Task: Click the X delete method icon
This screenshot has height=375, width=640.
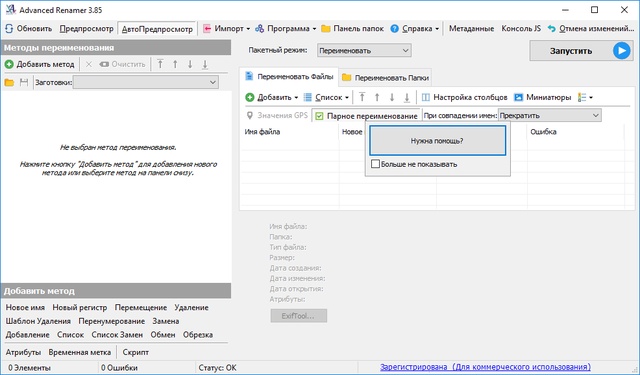Action: [89, 64]
